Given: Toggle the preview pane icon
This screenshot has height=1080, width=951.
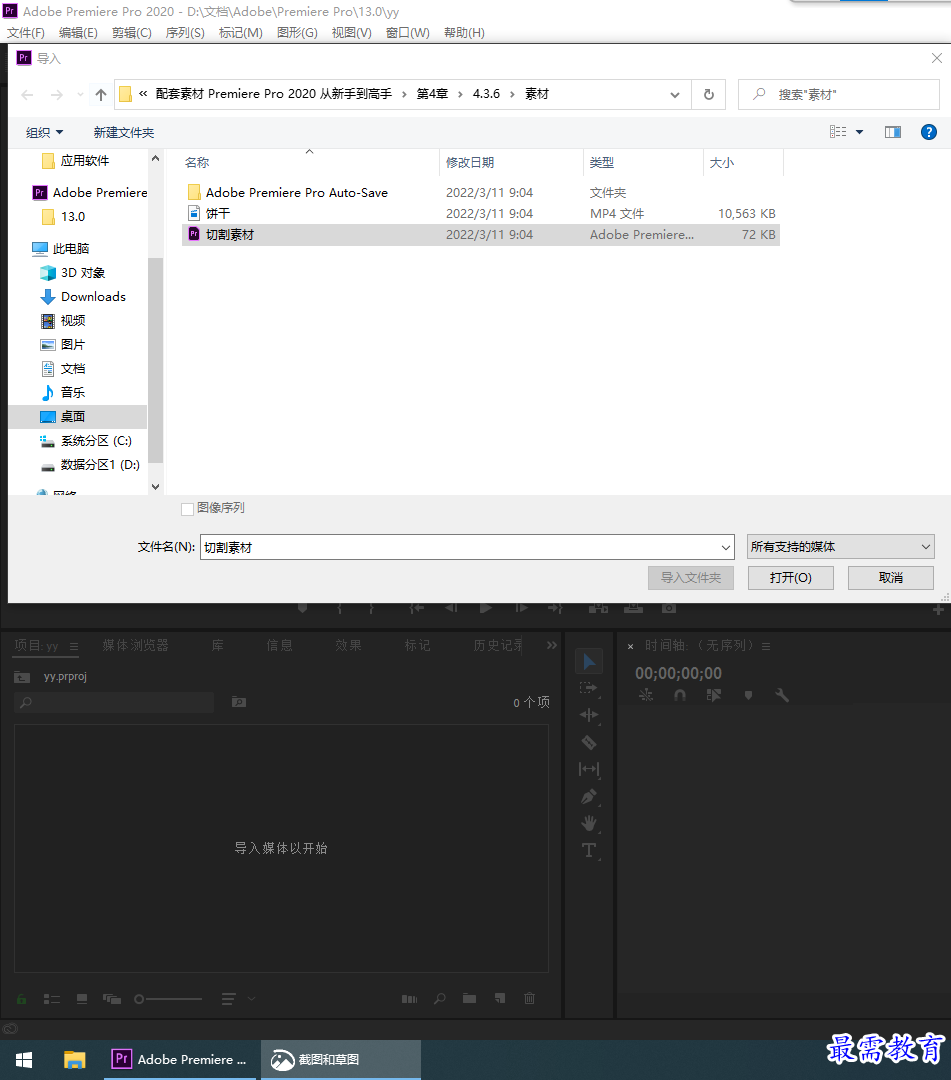Looking at the screenshot, I should (x=892, y=132).
